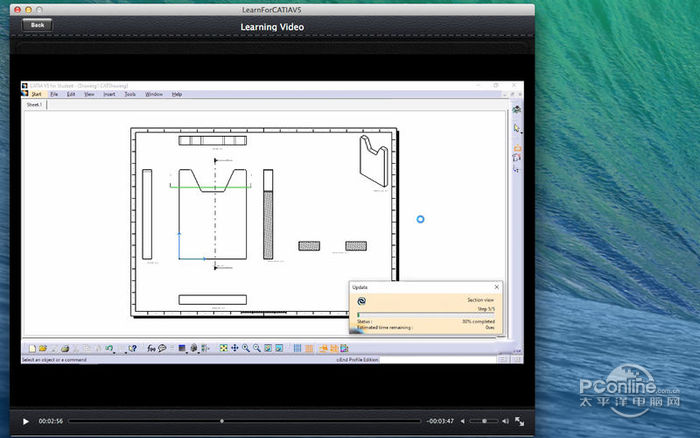Enter fullscreen with the expand arrows icon
The height and width of the screenshot is (438, 700).
(x=519, y=421)
